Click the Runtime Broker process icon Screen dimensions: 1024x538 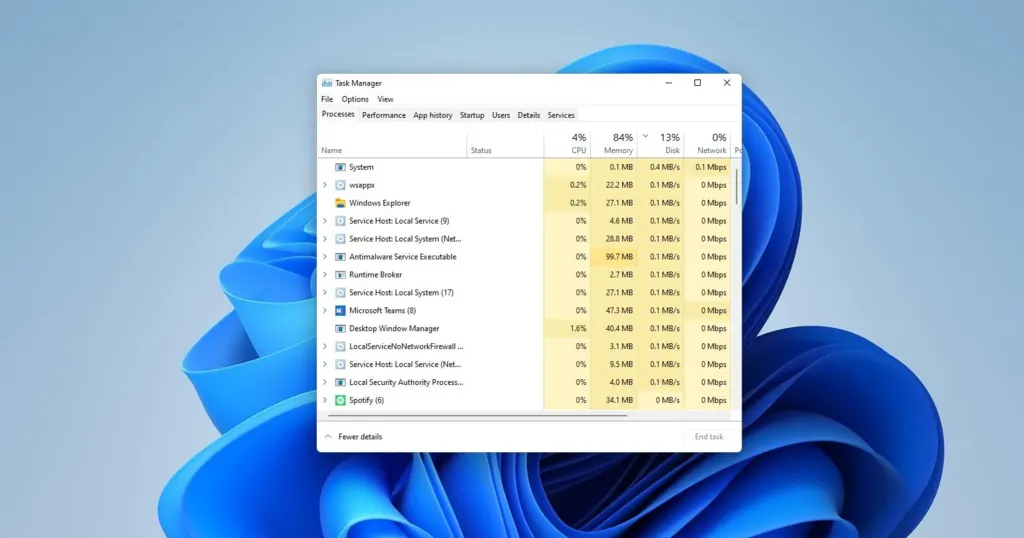pos(340,275)
